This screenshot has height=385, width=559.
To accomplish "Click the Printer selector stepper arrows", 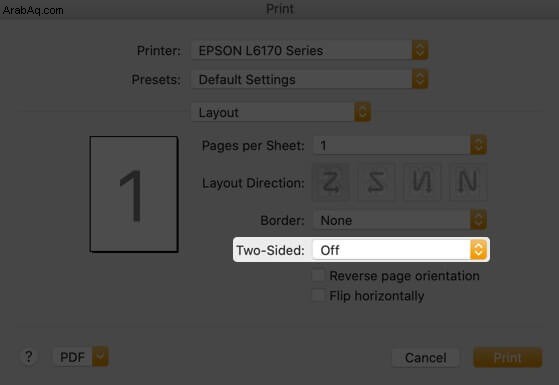I will click(x=420, y=50).
